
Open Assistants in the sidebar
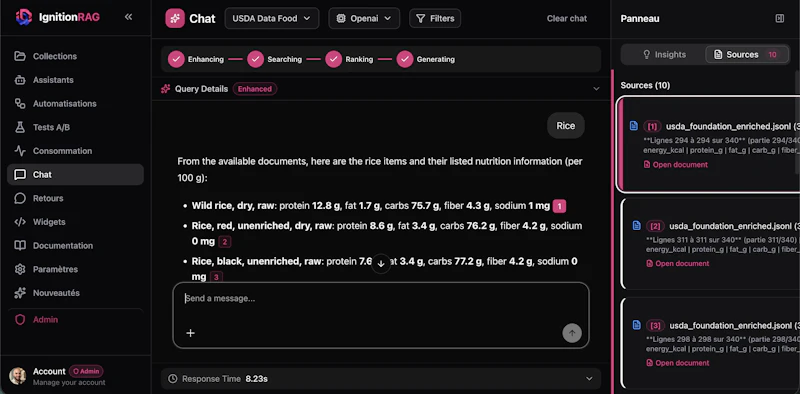[76, 80]
